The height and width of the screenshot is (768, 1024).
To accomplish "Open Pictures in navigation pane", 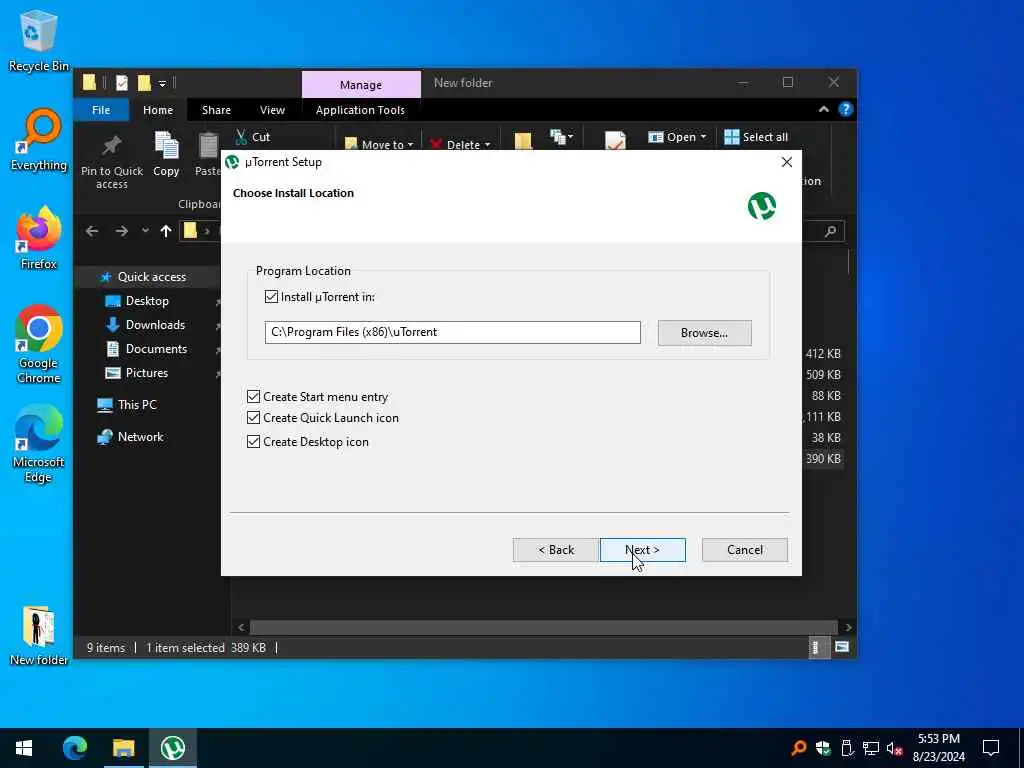I will click(x=147, y=373).
